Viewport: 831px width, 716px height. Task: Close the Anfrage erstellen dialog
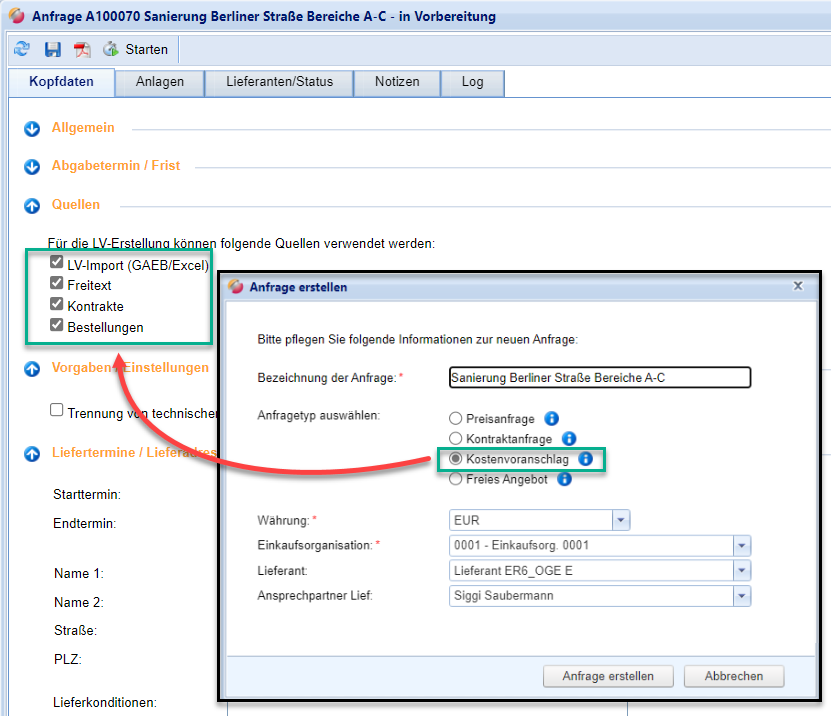[x=798, y=286]
